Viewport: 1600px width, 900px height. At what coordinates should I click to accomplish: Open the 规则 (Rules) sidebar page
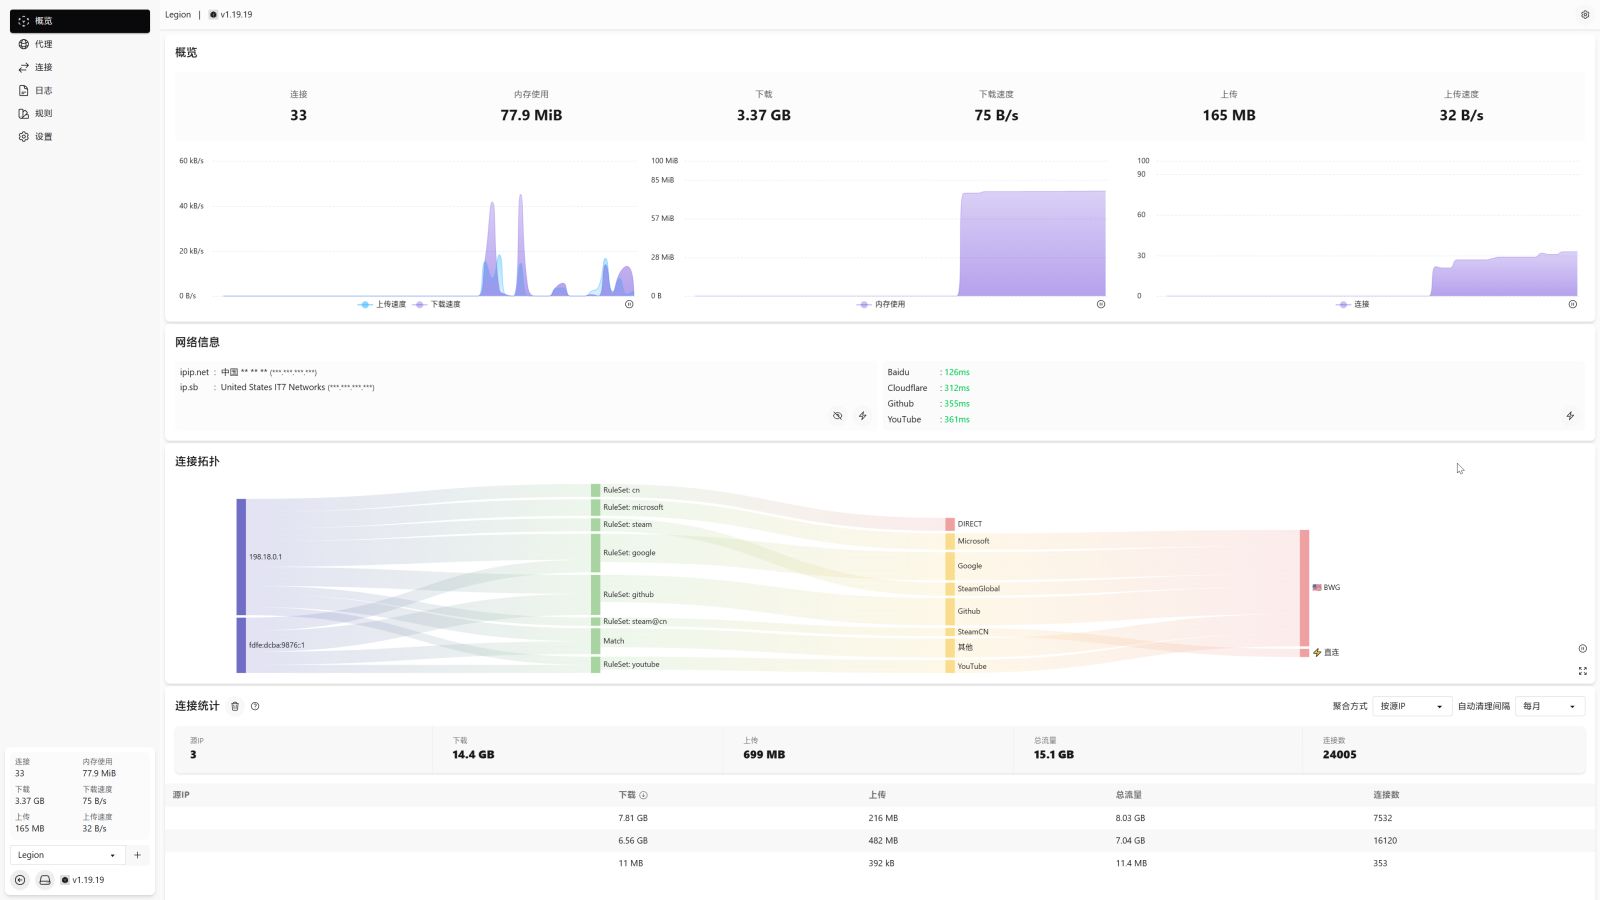pyautogui.click(x=43, y=113)
